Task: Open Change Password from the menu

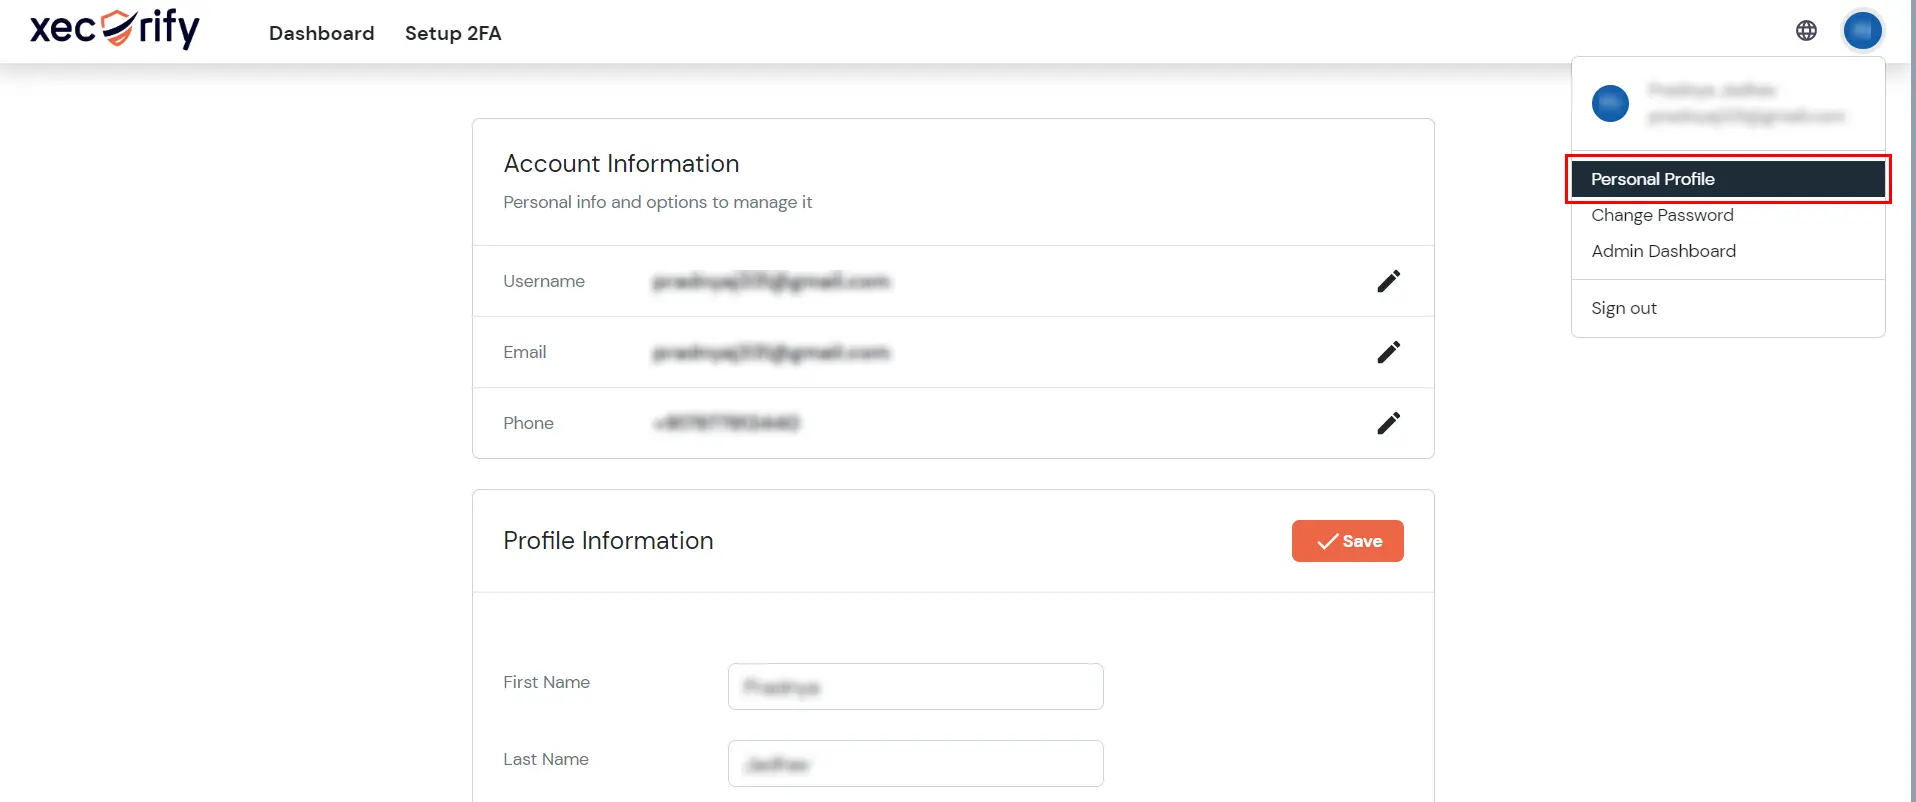Action: 1662,215
